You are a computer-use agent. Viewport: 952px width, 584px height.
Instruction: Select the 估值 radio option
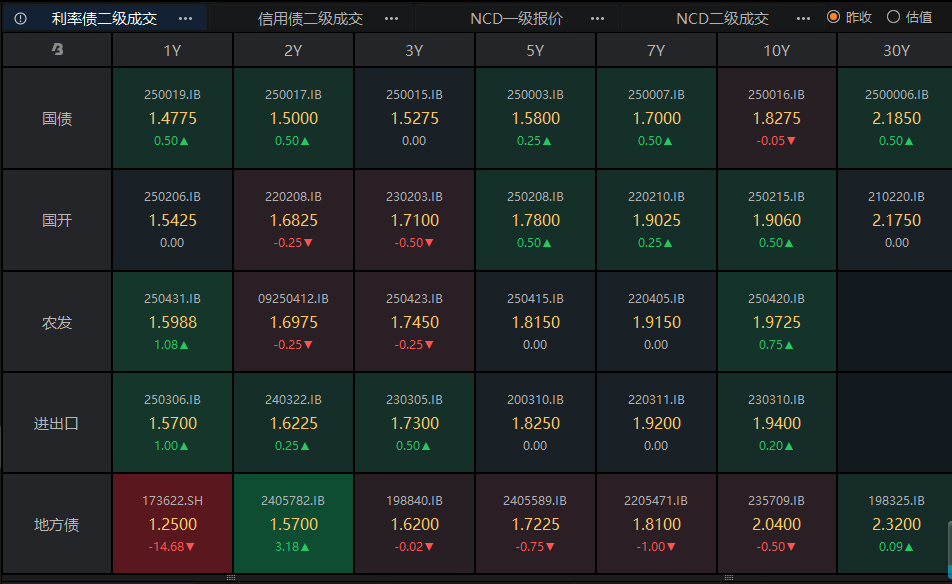coord(894,17)
